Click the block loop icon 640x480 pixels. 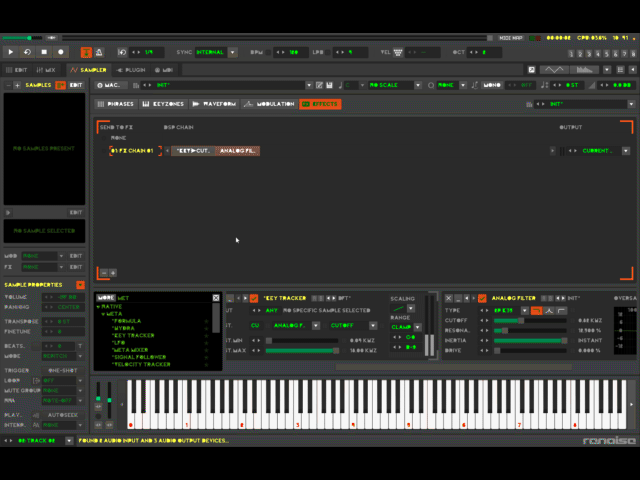(x=122, y=52)
